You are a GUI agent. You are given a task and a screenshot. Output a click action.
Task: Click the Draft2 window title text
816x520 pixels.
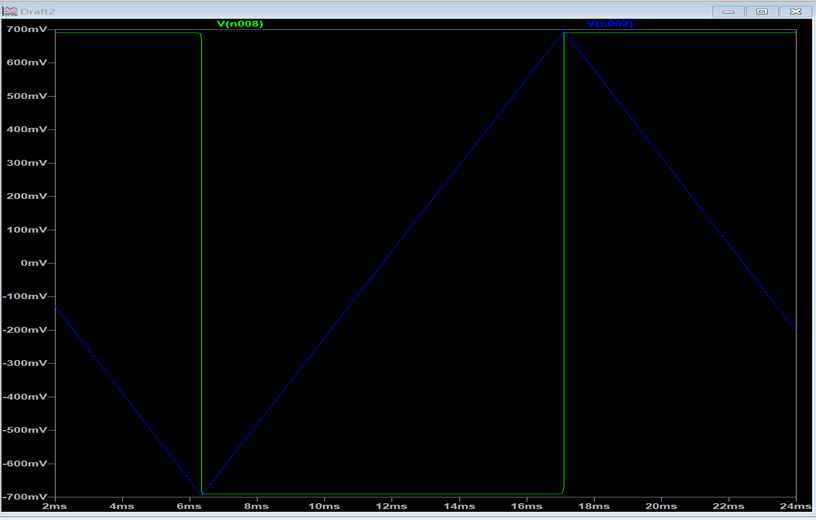(37, 10)
